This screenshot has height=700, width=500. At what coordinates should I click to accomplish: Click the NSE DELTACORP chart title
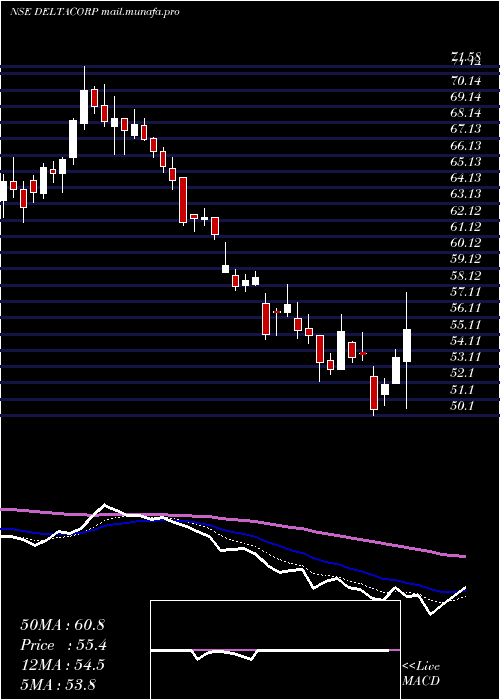tap(95, 12)
